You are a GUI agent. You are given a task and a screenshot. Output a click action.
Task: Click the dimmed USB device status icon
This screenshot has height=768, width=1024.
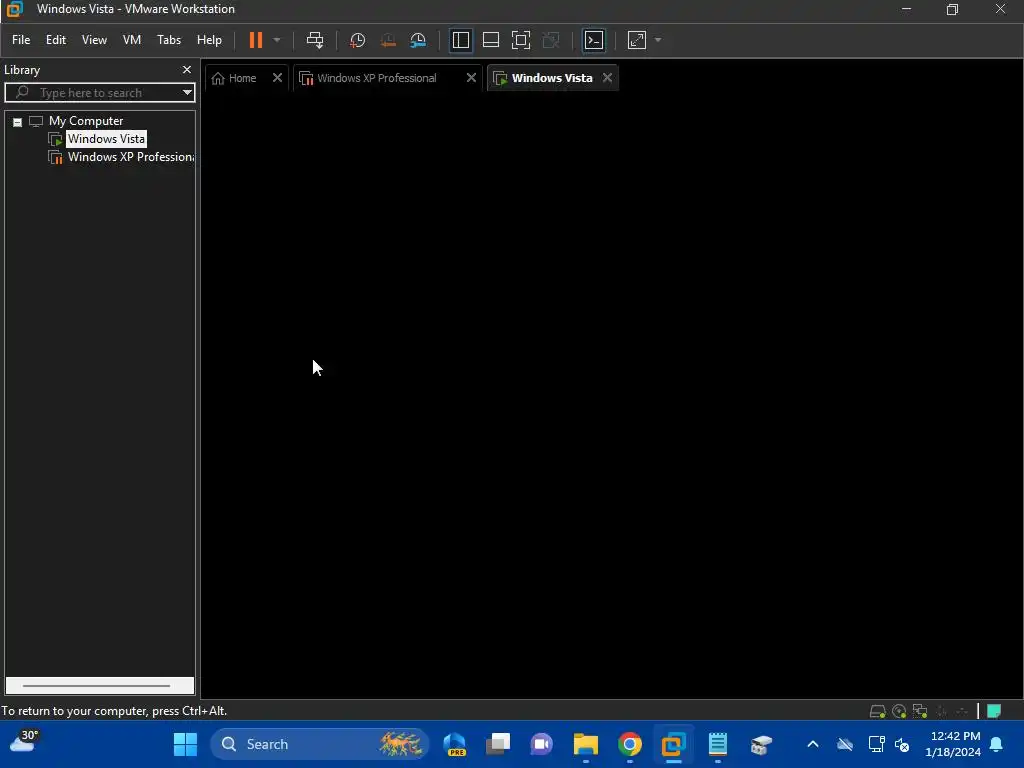[961, 711]
